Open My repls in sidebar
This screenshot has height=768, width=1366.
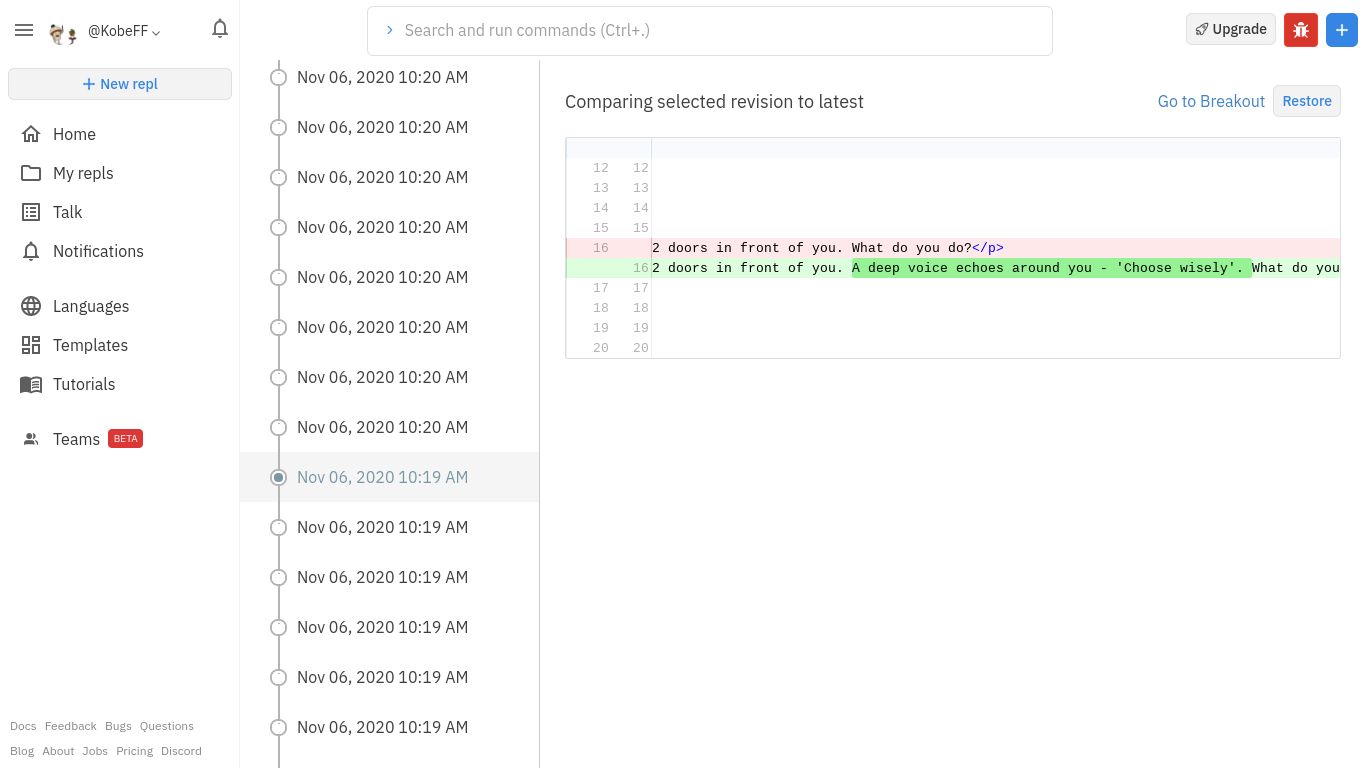pyautogui.click(x=83, y=173)
